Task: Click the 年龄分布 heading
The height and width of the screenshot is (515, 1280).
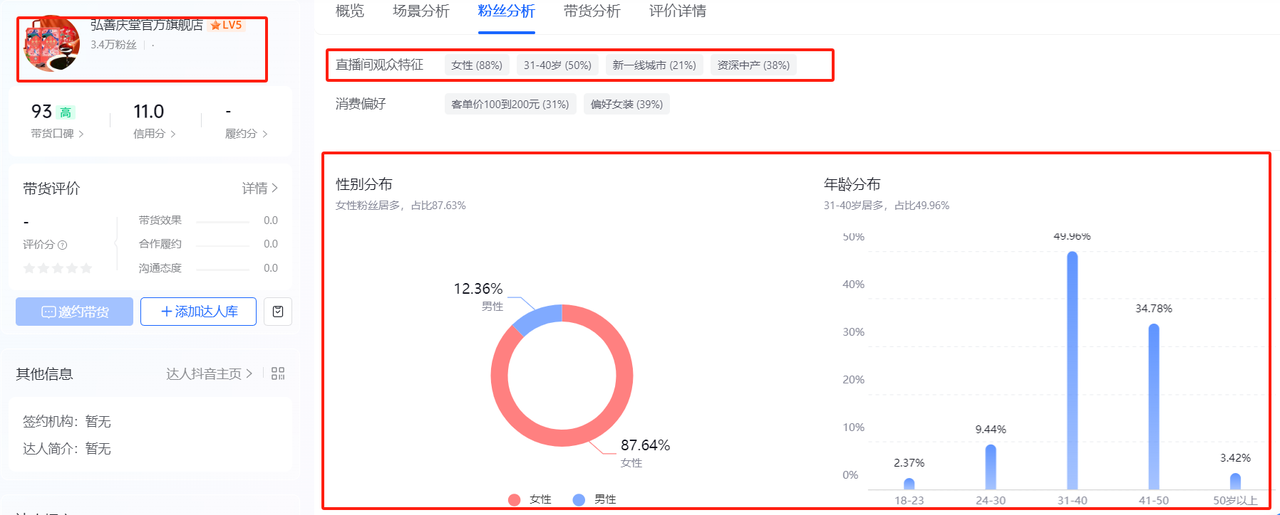Action: (x=852, y=184)
